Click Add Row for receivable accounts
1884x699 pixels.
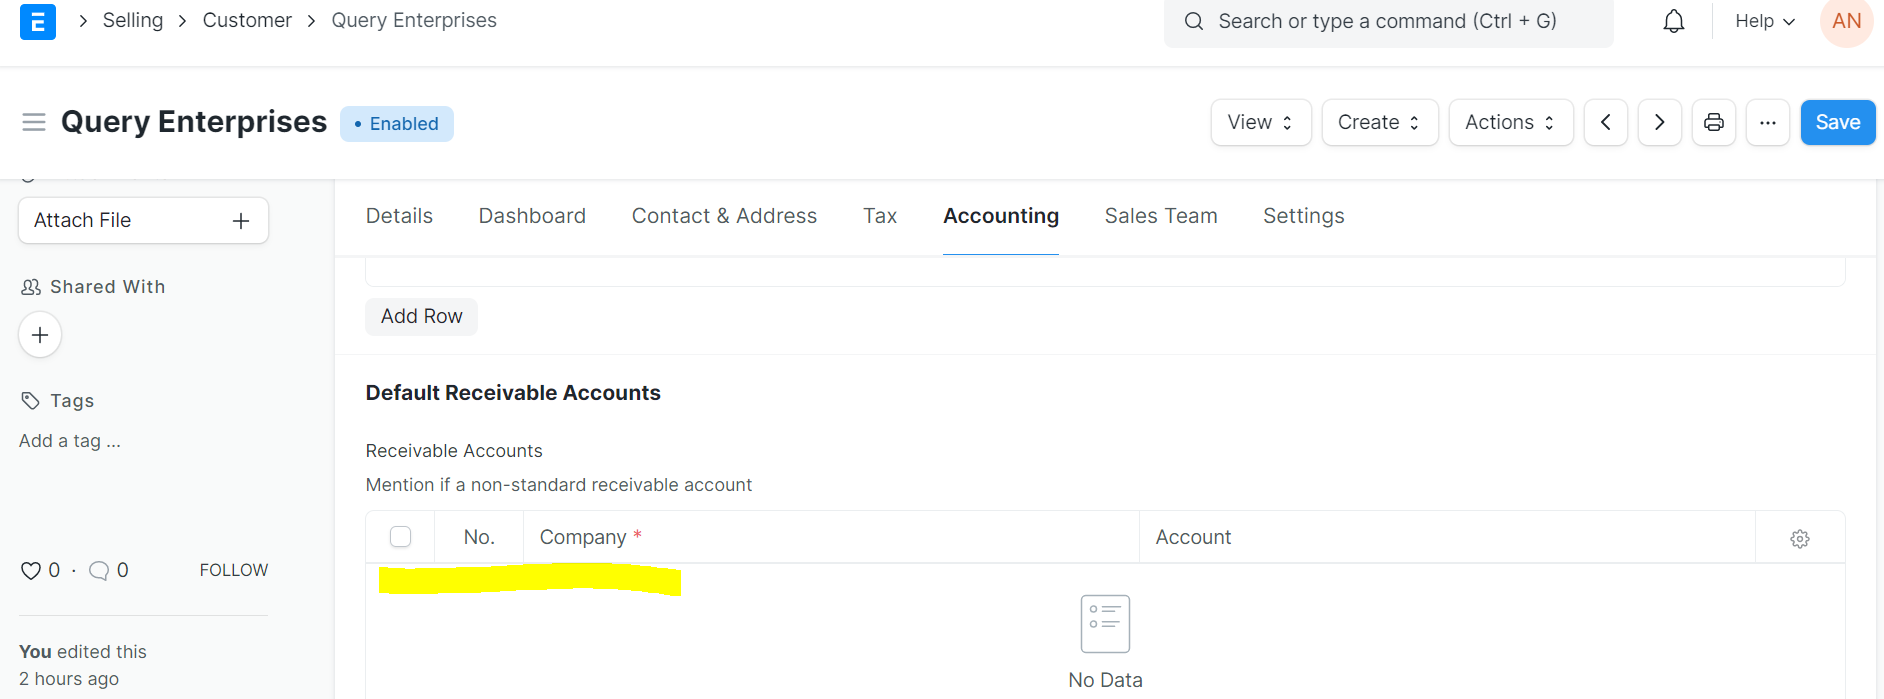coord(420,316)
